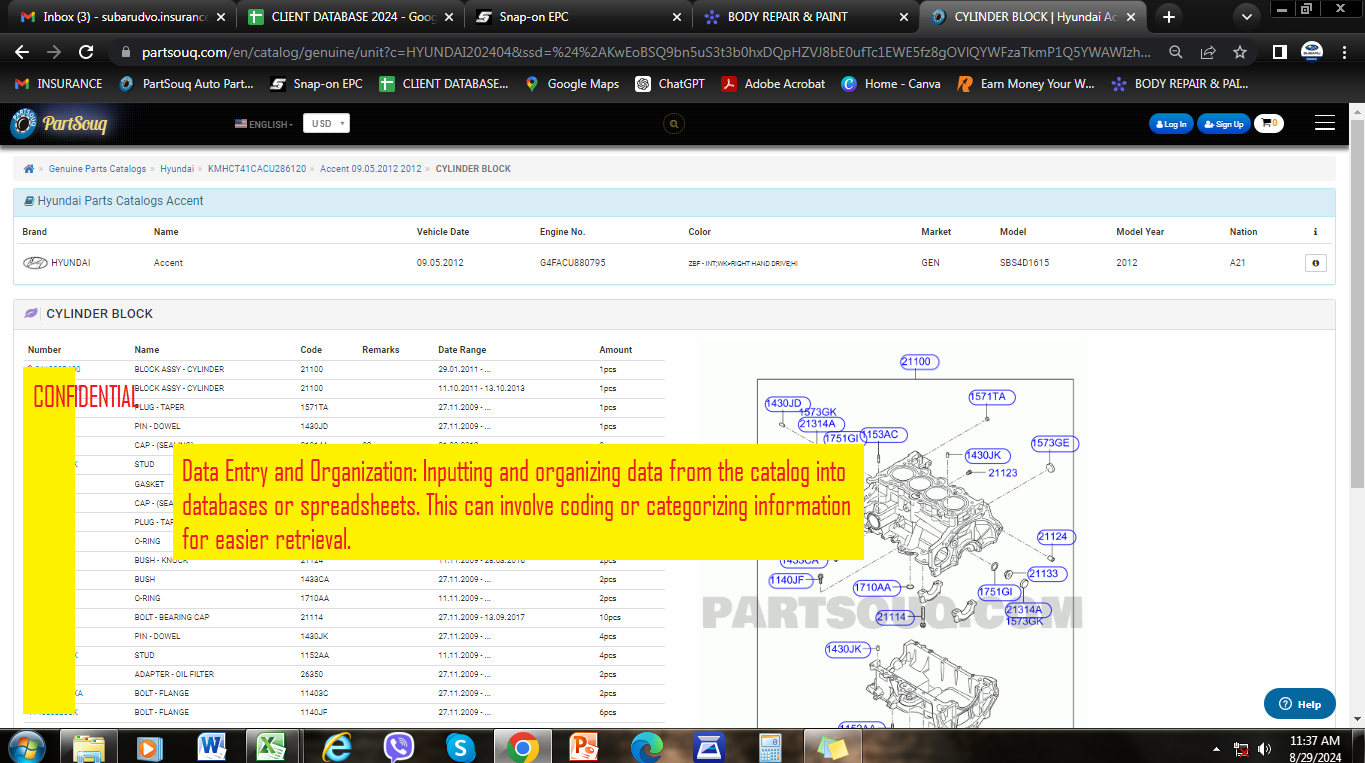The height and width of the screenshot is (763, 1365).
Task: Open Internet Explorer from the taskbar
Action: [x=338, y=747]
